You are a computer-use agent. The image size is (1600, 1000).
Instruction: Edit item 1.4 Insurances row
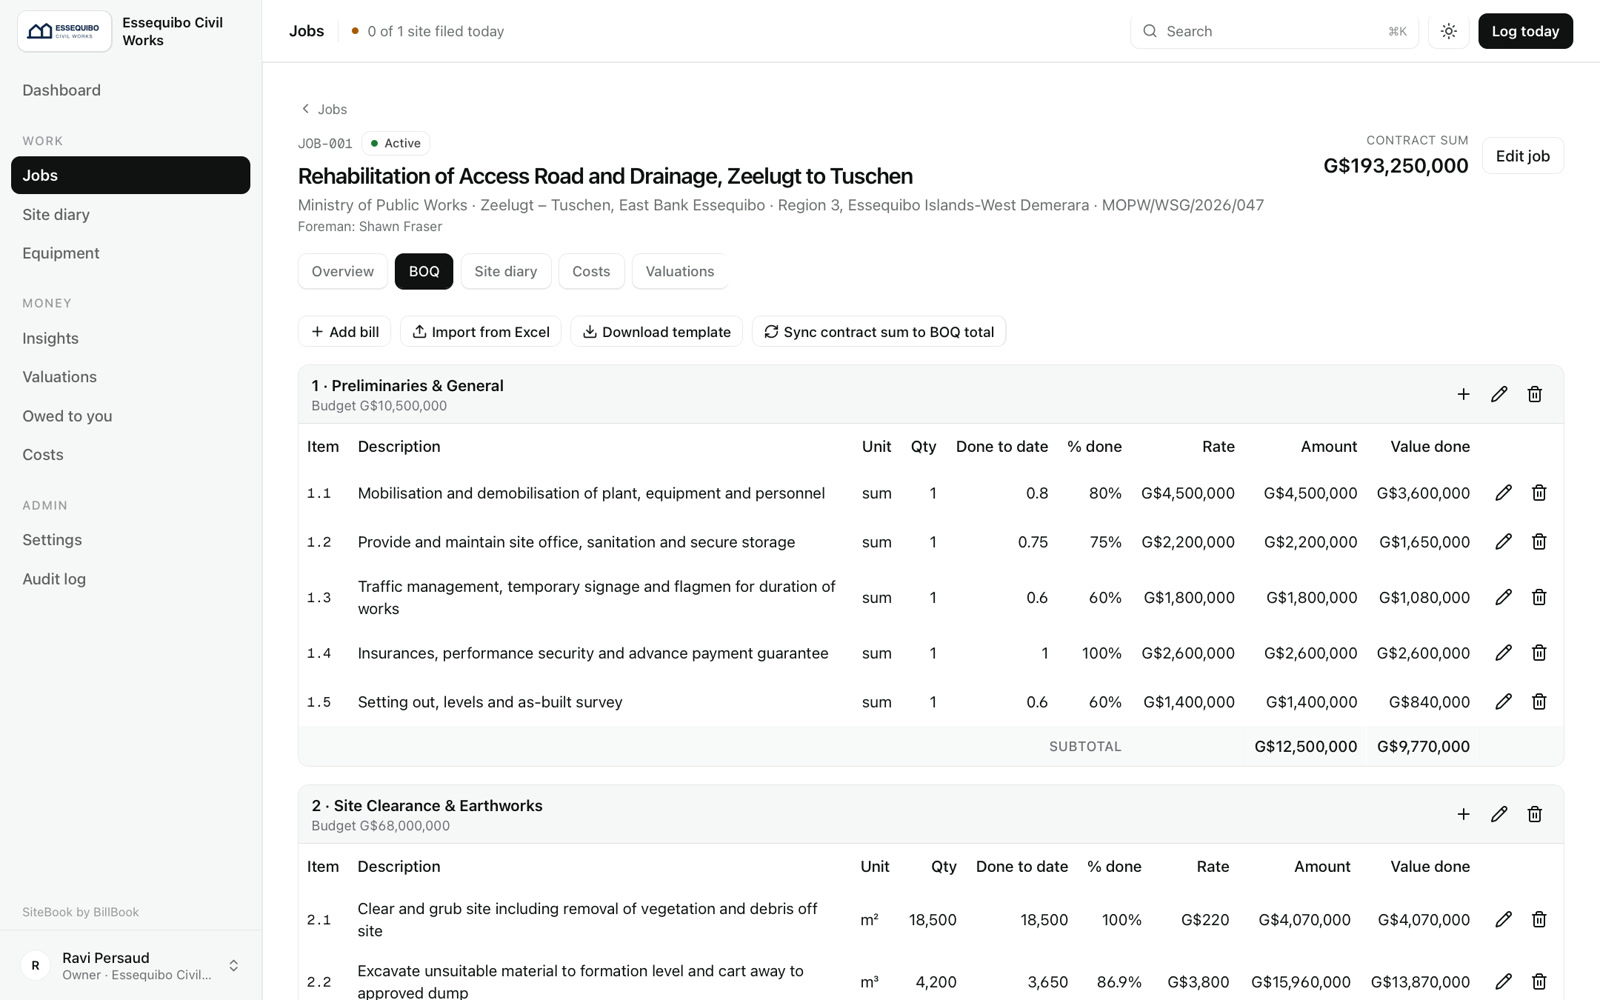[1503, 653]
